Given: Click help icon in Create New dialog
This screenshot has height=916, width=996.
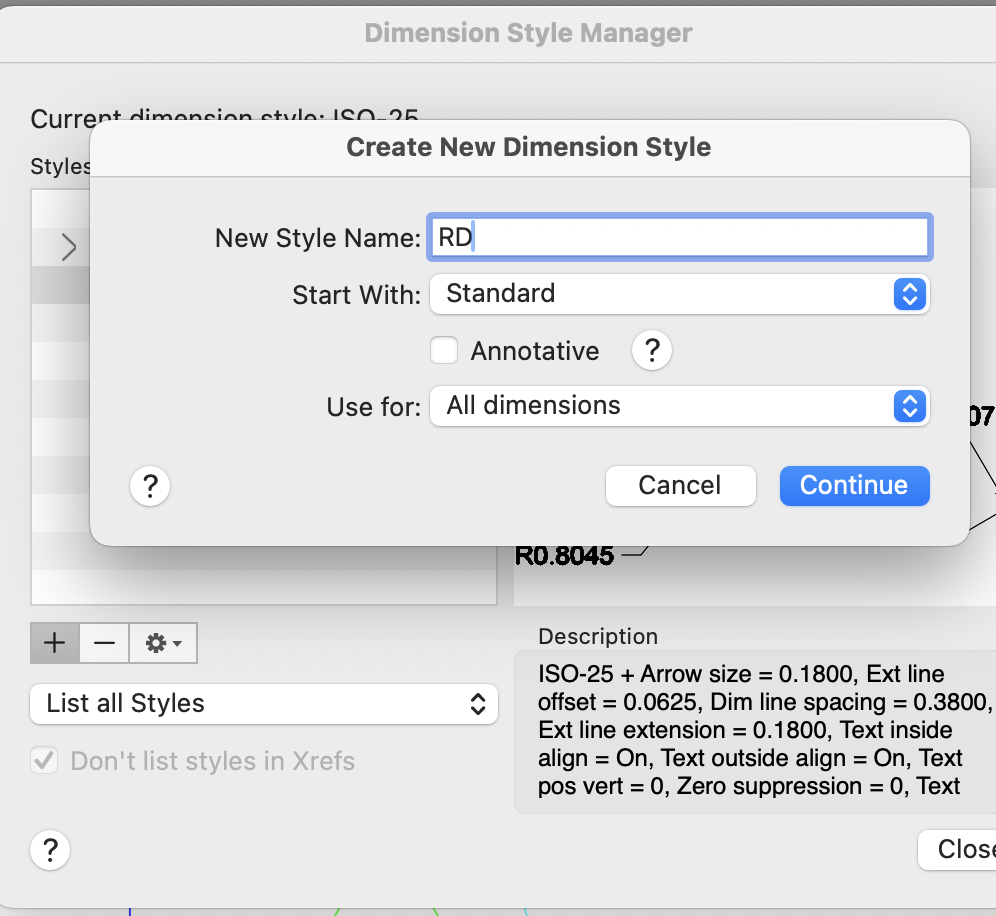Looking at the screenshot, I should pos(150,487).
